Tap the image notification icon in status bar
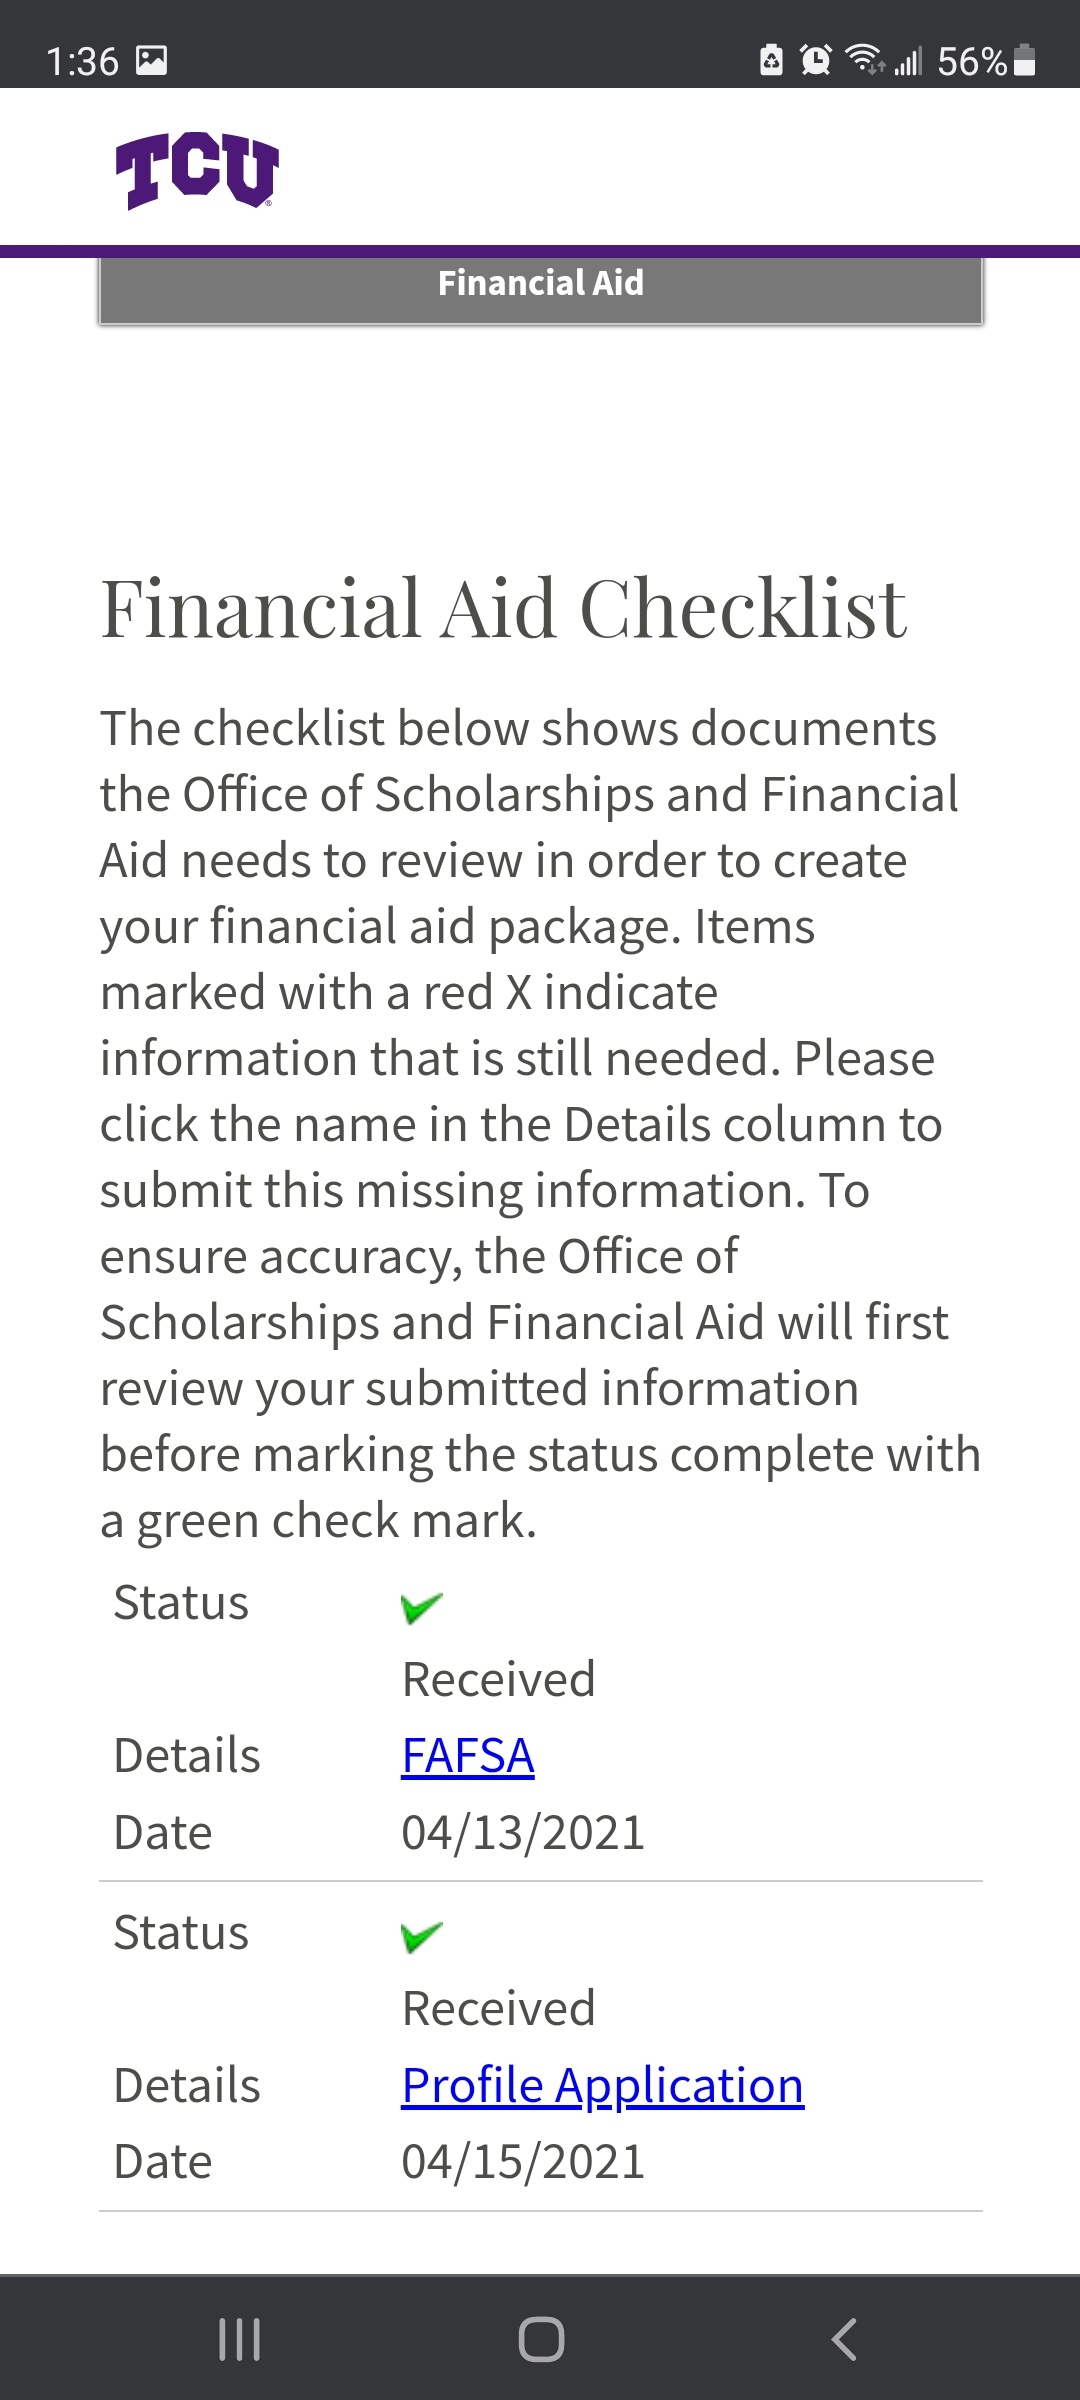 pyautogui.click(x=152, y=61)
